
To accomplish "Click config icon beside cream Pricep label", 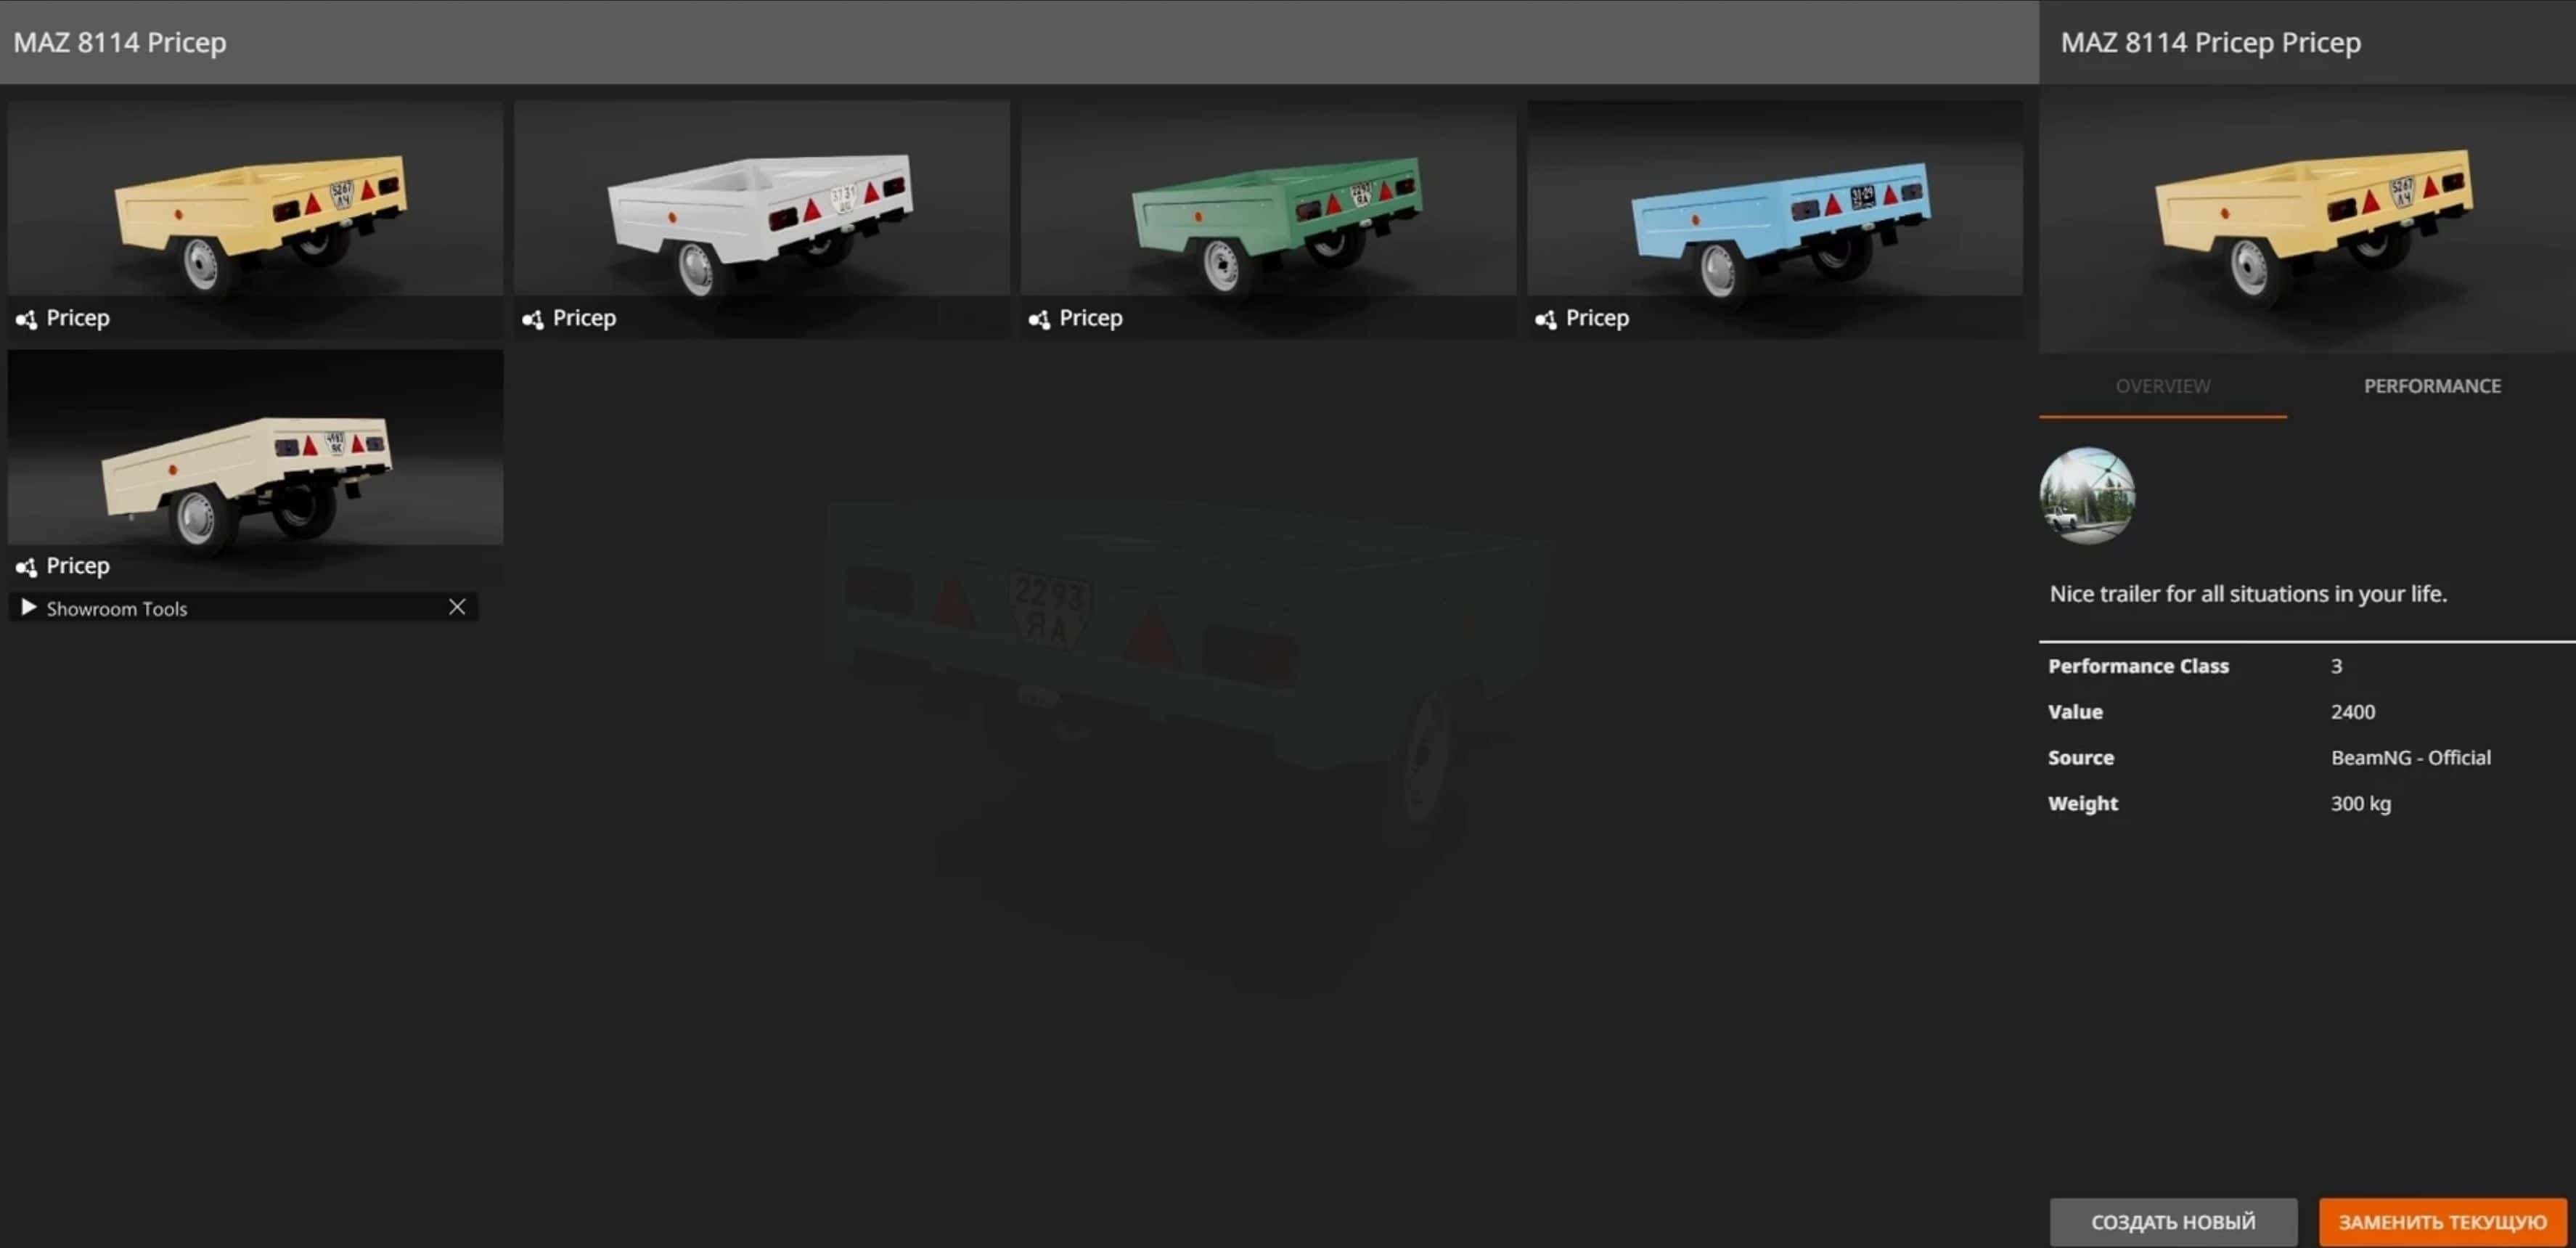I will click(x=26, y=567).
